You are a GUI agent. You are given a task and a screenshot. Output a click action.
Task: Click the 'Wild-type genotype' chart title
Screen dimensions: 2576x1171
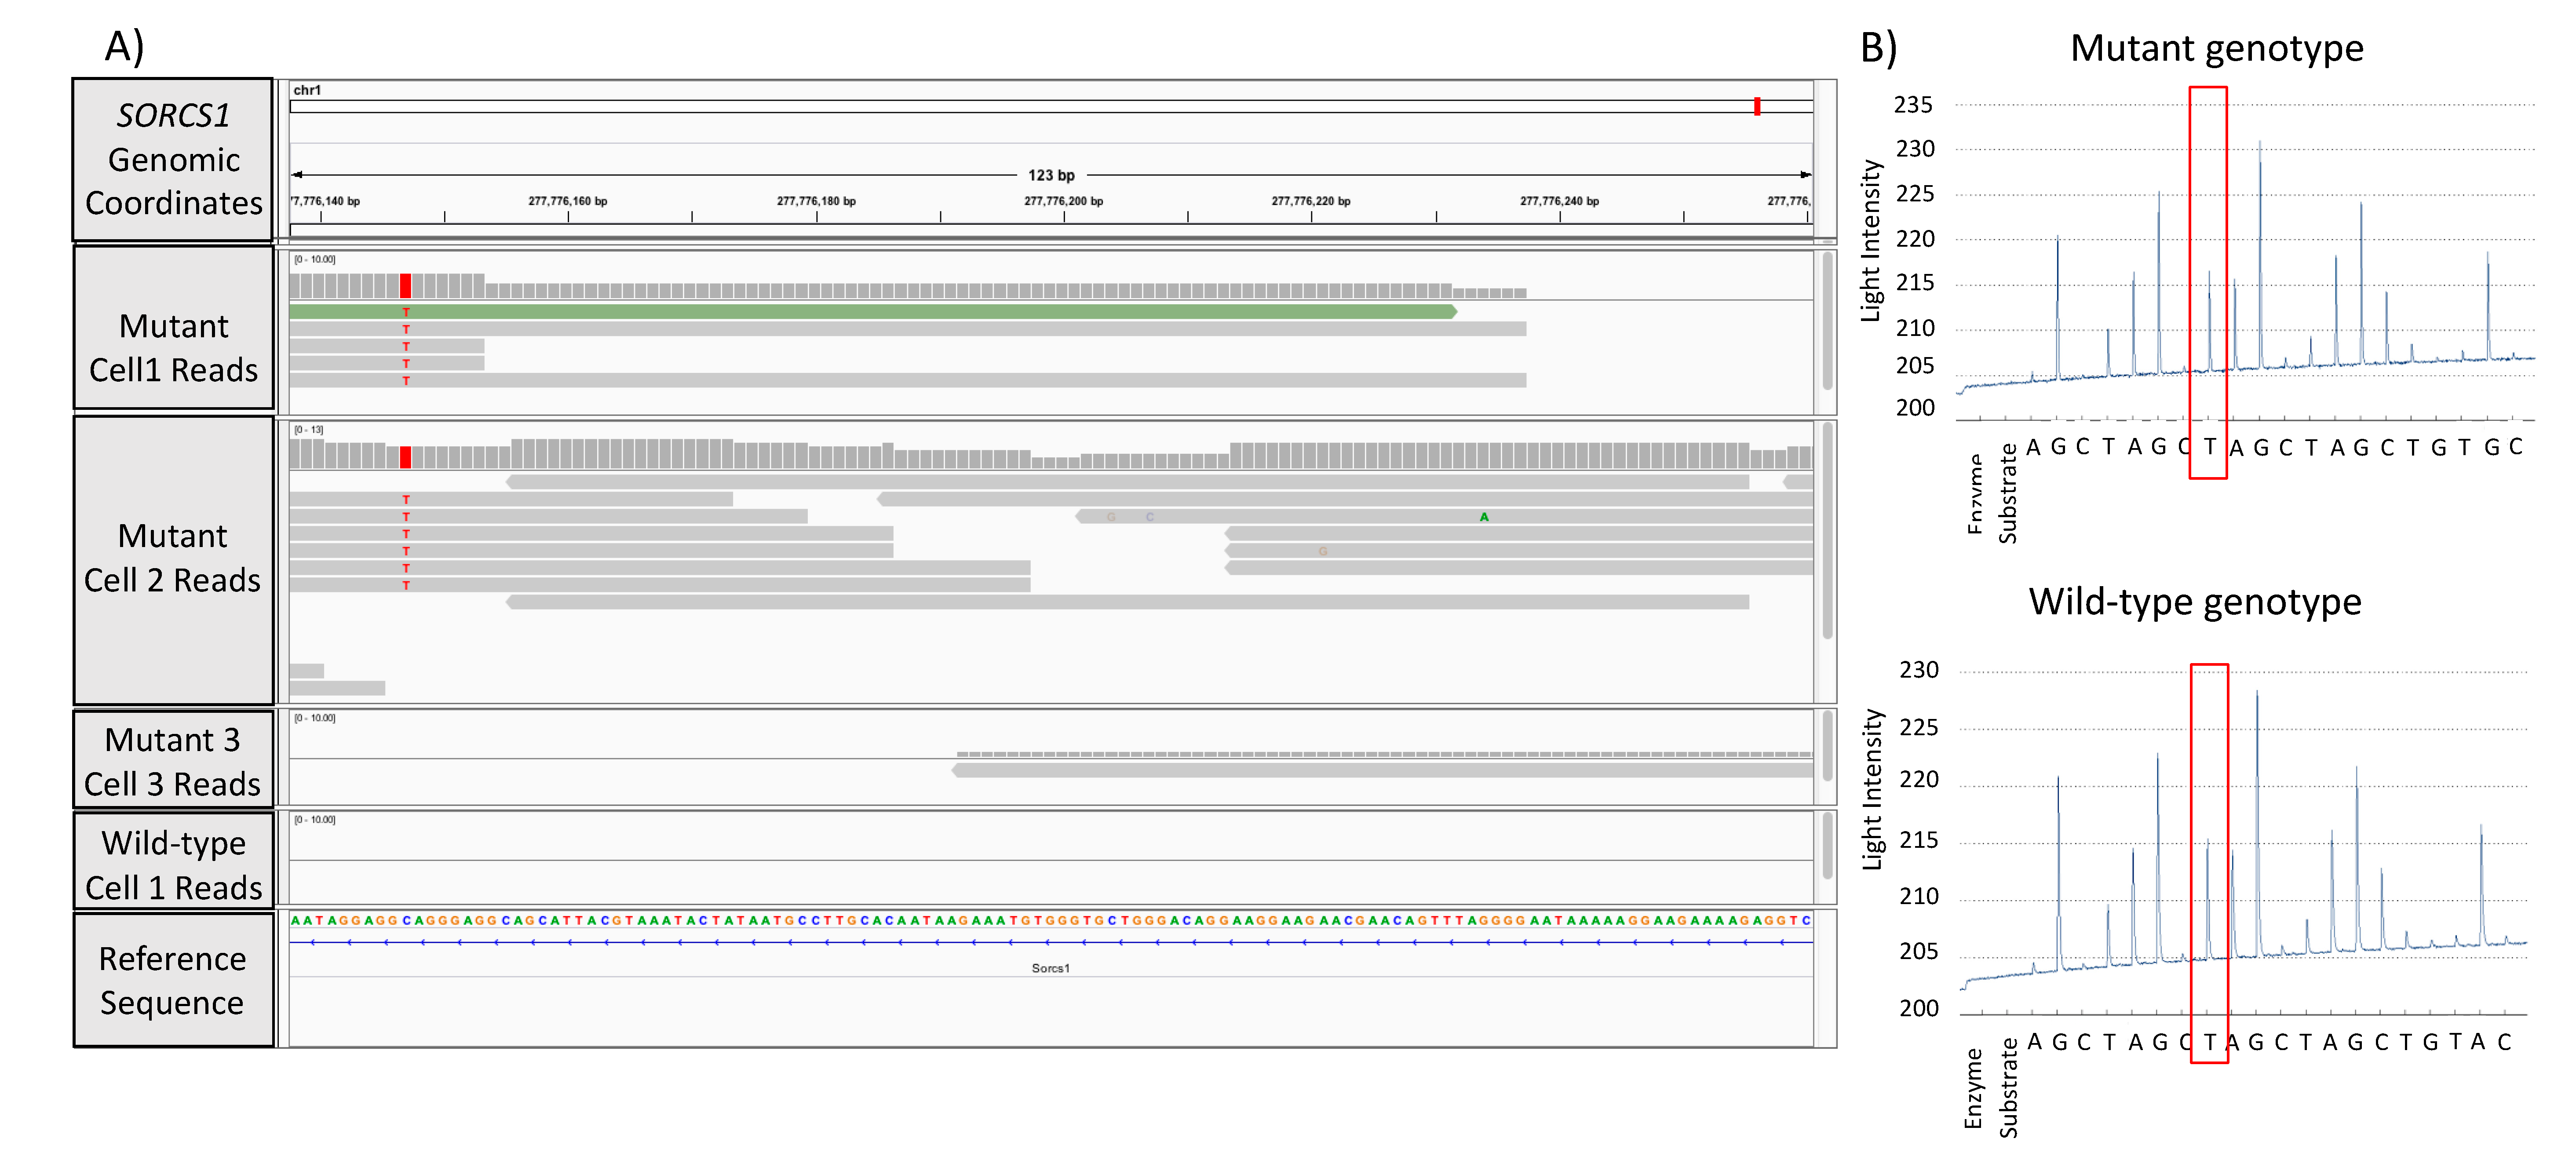point(2195,602)
